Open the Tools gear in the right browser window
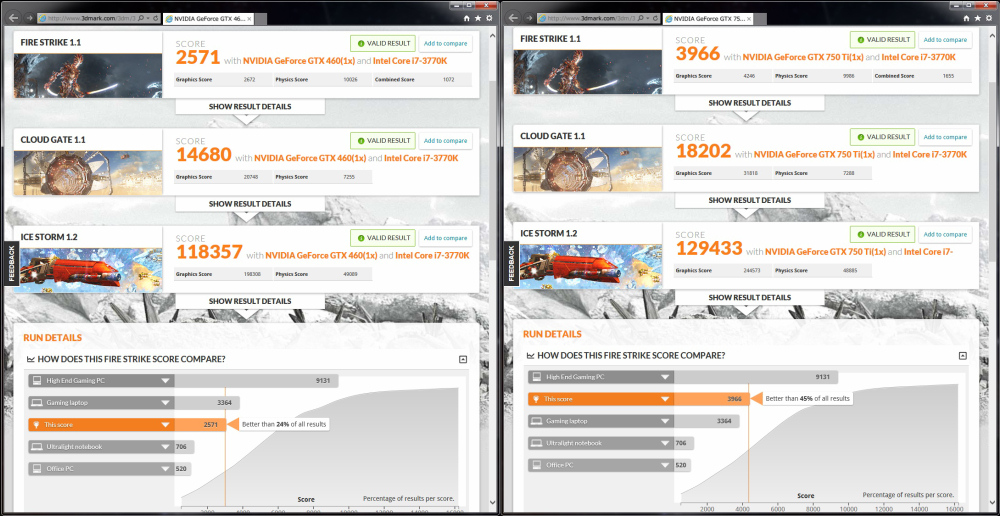Screen dimensions: 1000x516 click(989, 18)
